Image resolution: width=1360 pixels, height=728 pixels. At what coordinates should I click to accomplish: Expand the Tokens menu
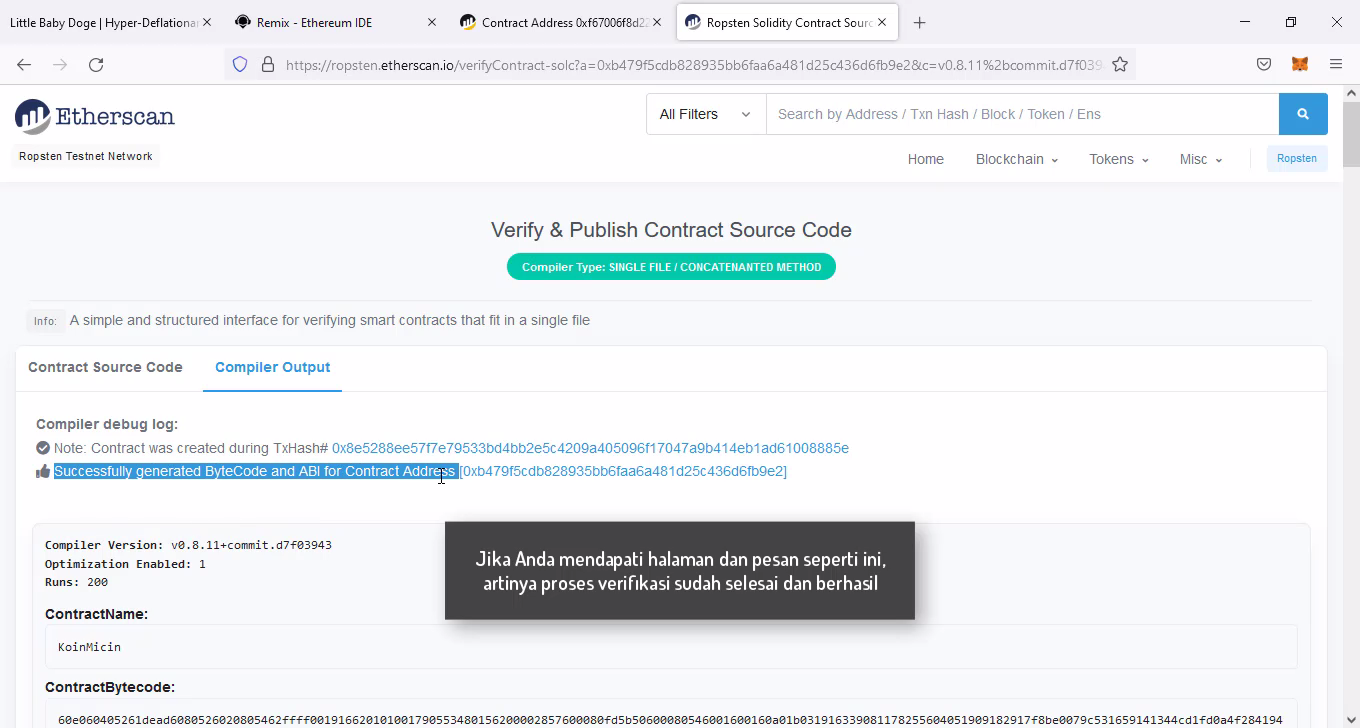[x=1118, y=159]
